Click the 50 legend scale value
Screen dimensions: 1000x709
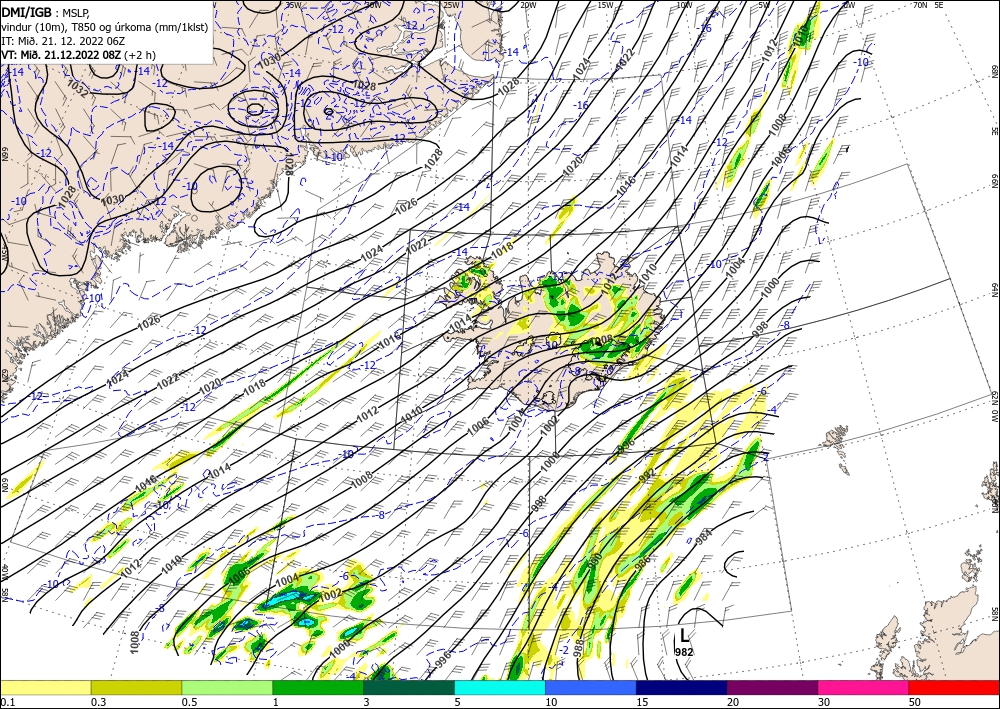click(915, 702)
